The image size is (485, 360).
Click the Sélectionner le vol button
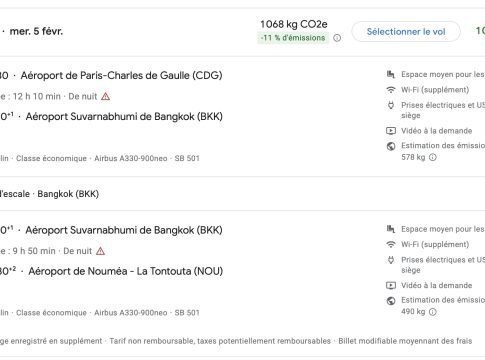pyautogui.click(x=406, y=32)
